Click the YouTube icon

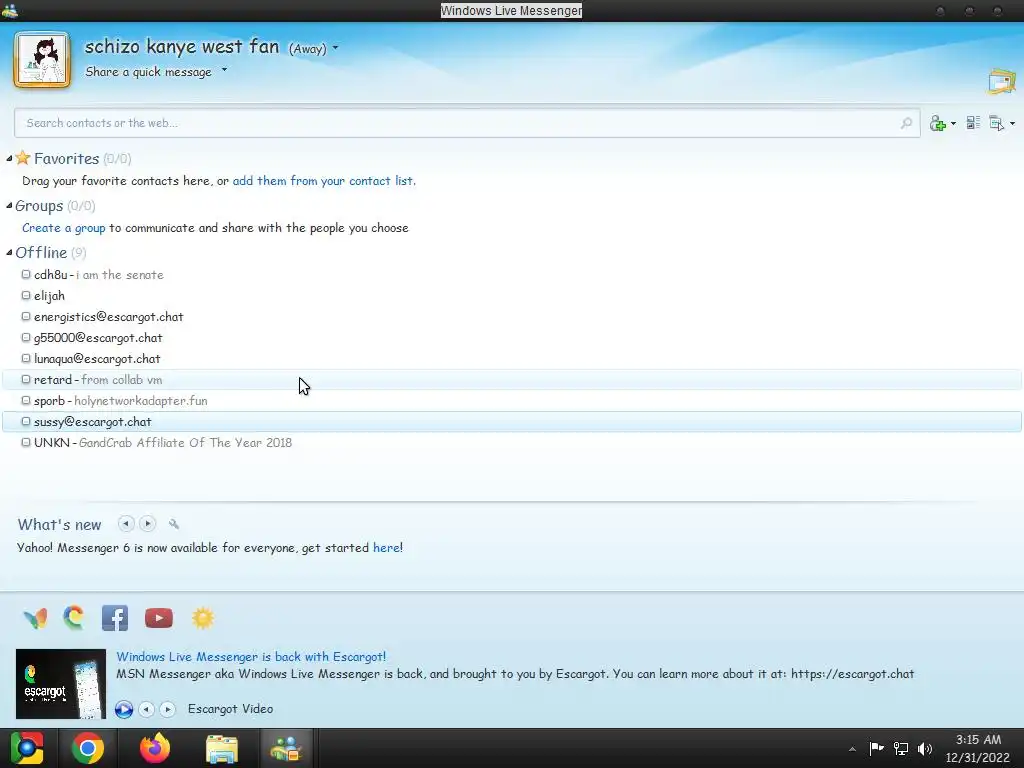[159, 618]
